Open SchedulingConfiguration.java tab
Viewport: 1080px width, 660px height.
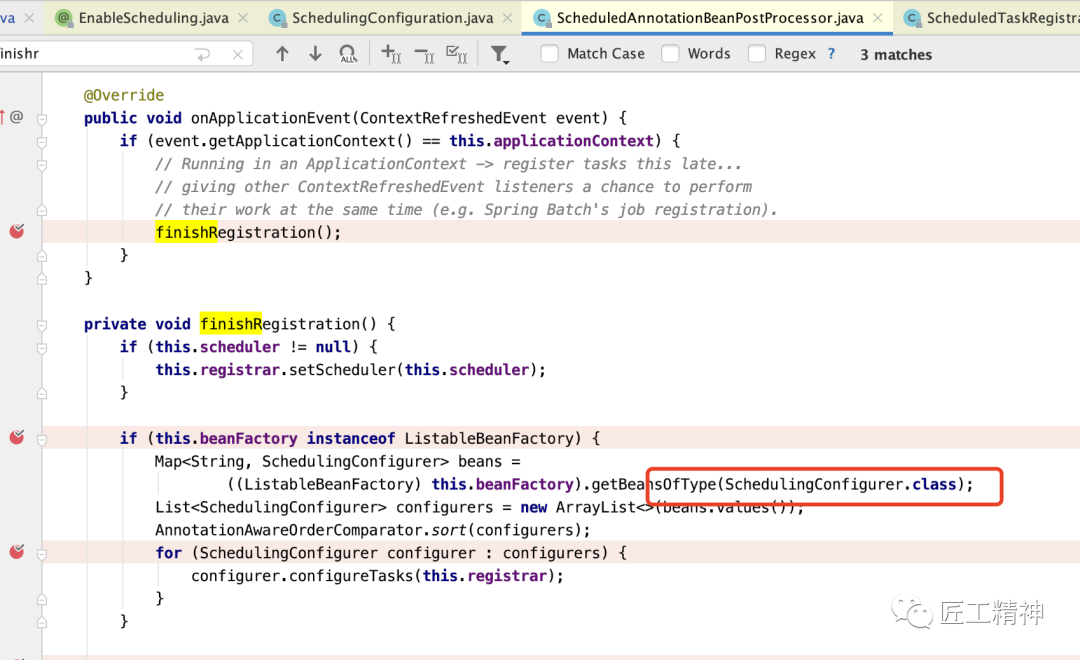click(392, 18)
